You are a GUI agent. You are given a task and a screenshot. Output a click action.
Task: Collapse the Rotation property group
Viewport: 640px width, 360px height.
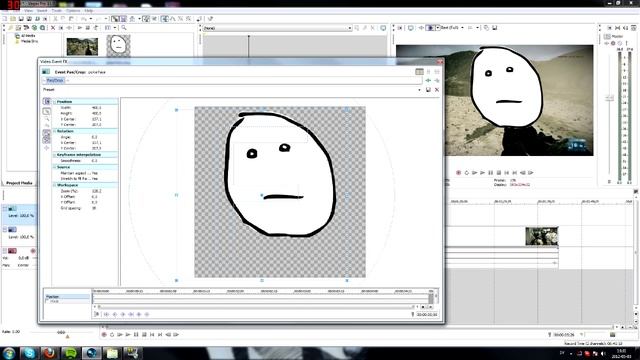[54, 131]
